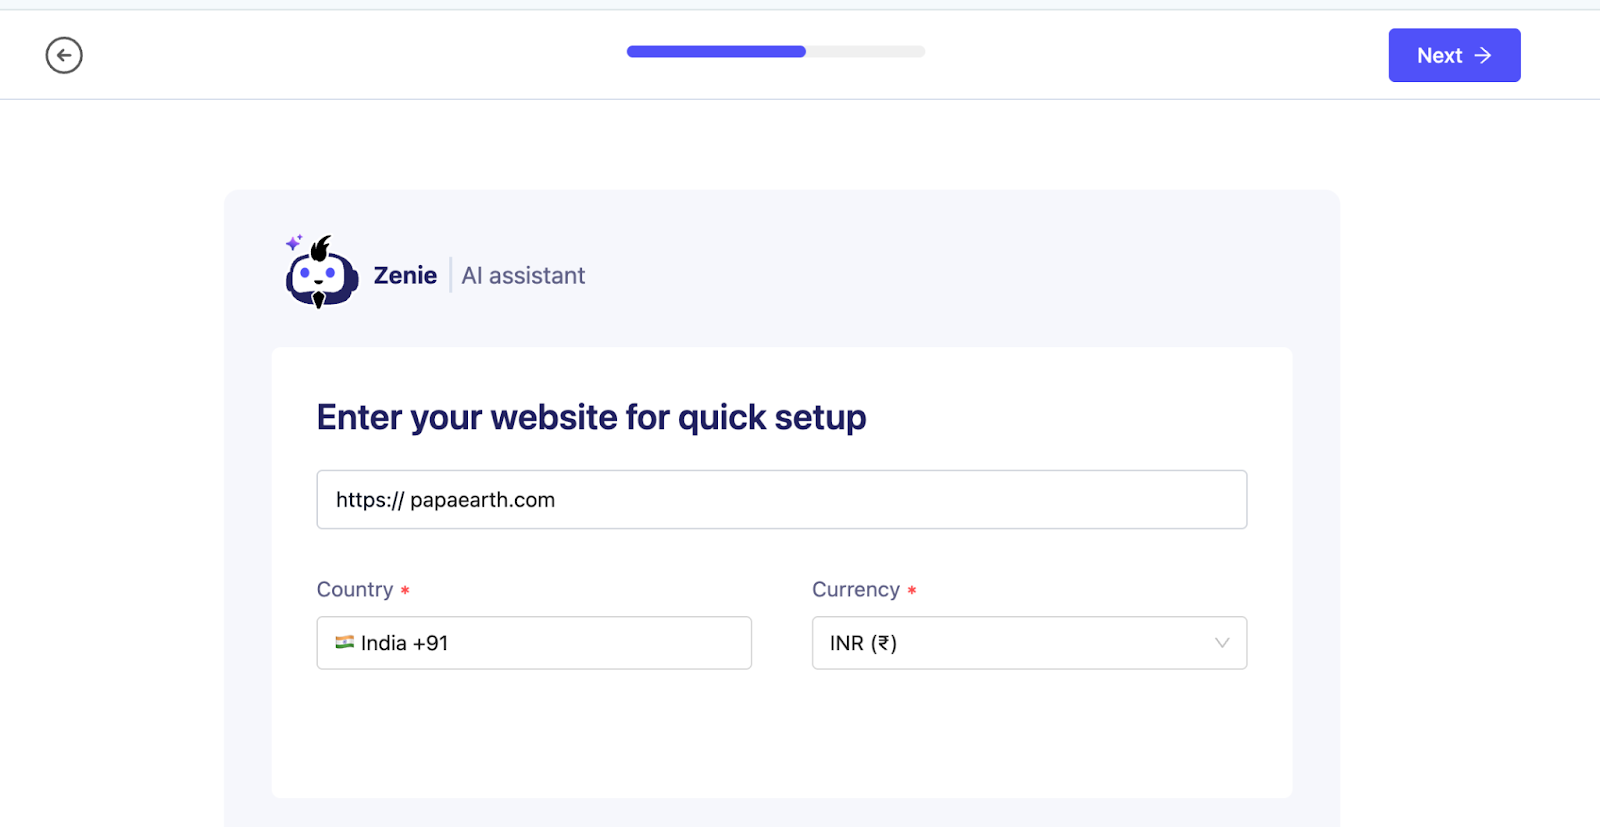1600x827 pixels.
Task: Click the filled blue progress bar segment
Action: coord(716,52)
